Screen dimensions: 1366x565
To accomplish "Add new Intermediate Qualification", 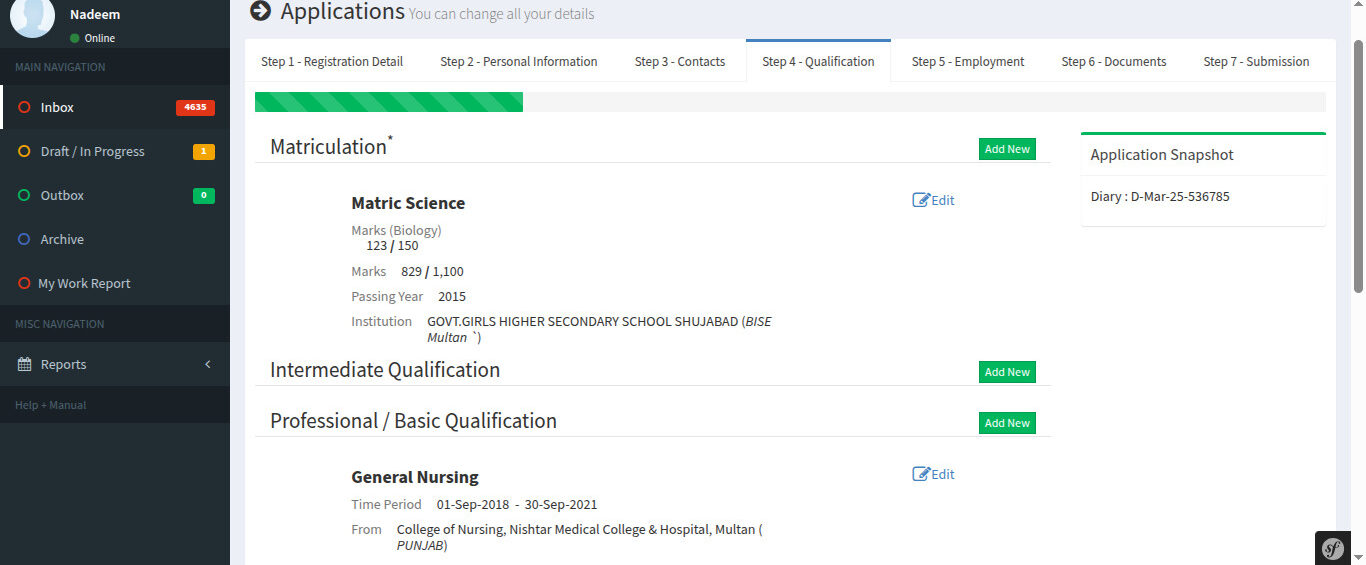I will point(1007,372).
